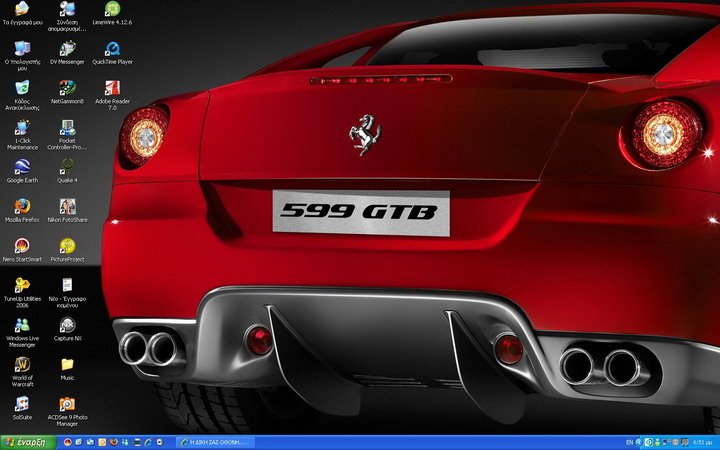Click the Messenger buddy tray icon
720x450 pixels.
point(657,442)
